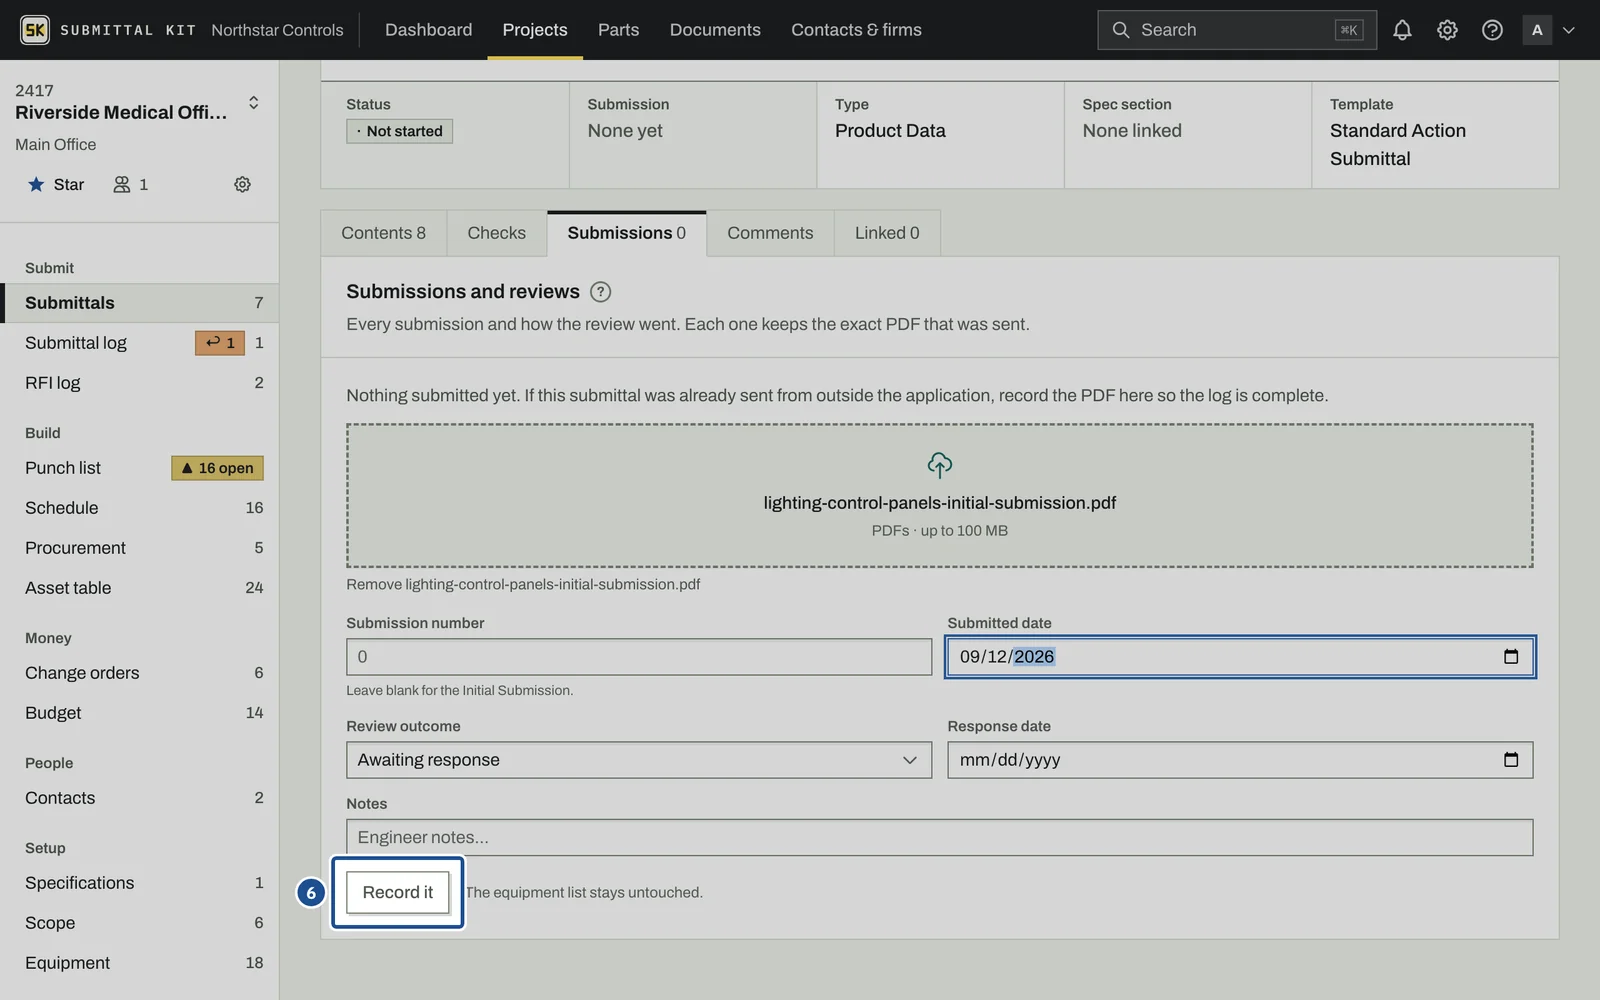Screen dimensions: 1600x1000
Task: Remove lighting-control-panels-initial-submission.pdf
Action: [x=523, y=584]
